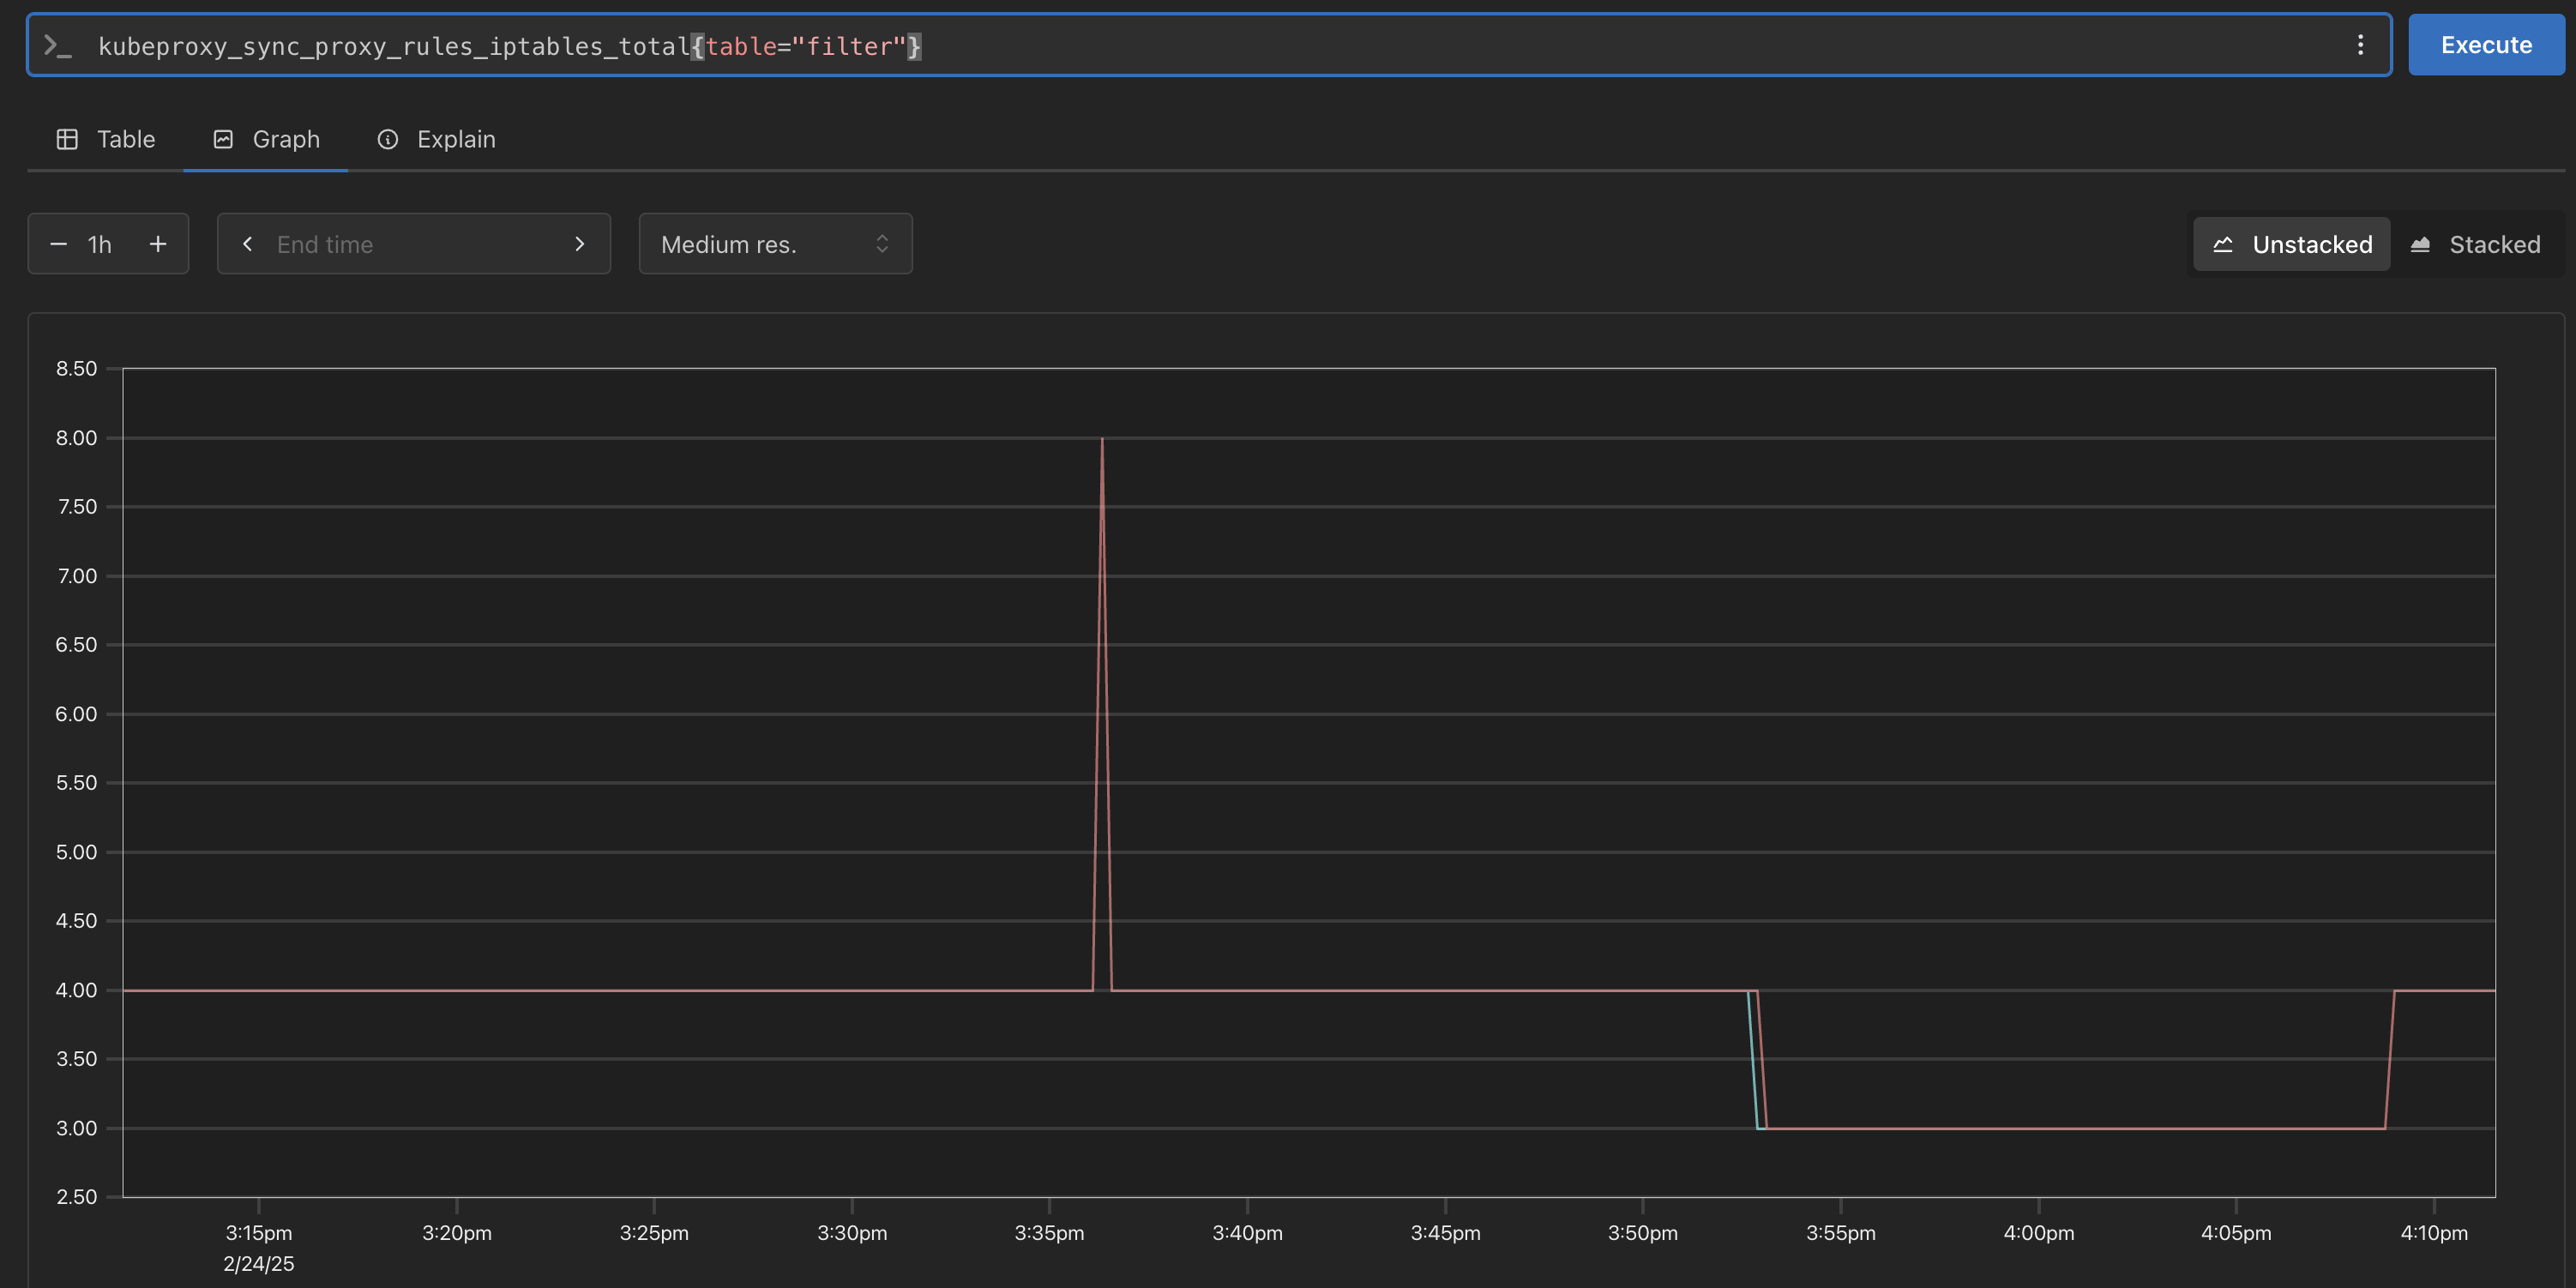2576x1288 pixels.
Task: Focus the End time input field
Action: point(412,244)
